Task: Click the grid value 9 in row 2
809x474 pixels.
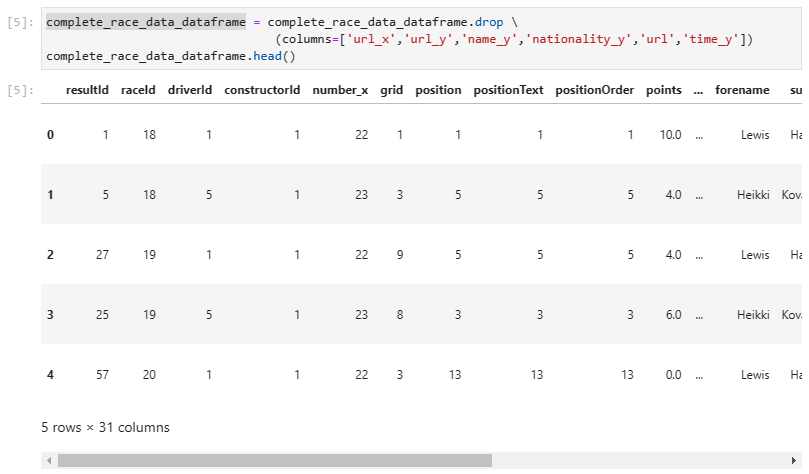Action: click(x=399, y=254)
